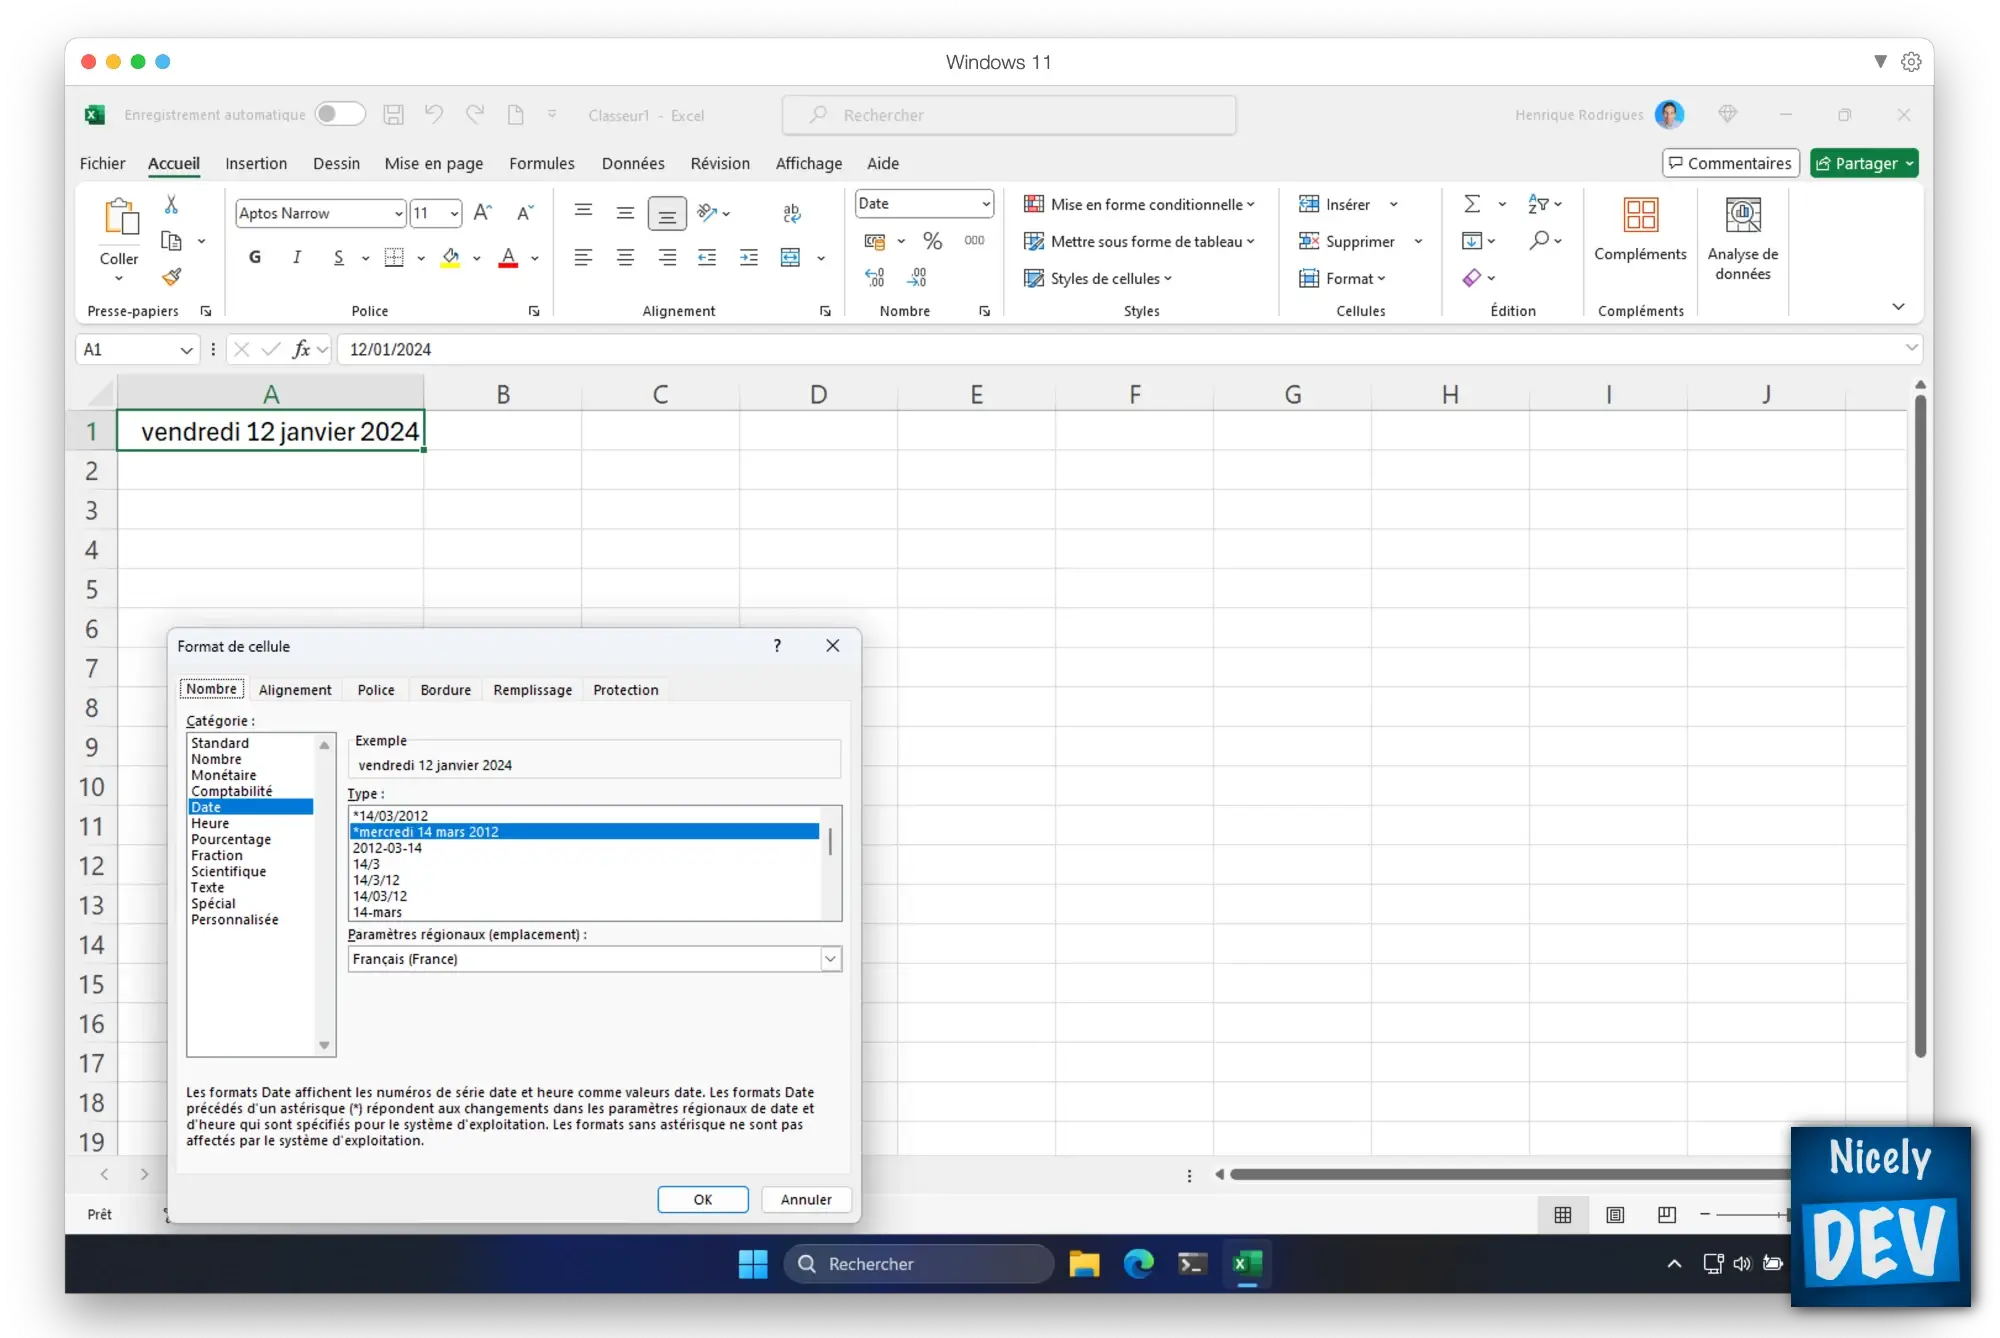Open the Name Box A1 dropdown
This screenshot has height=1338, width=2000.
click(186, 350)
